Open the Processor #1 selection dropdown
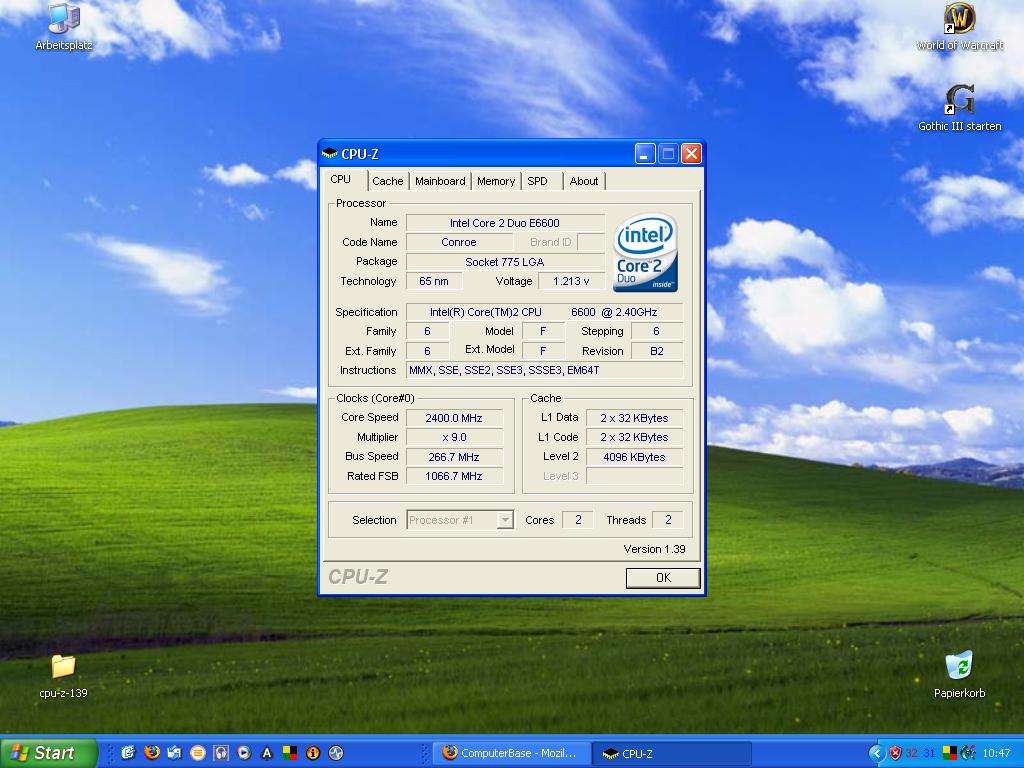Screen dimensions: 1024x768 (460, 520)
